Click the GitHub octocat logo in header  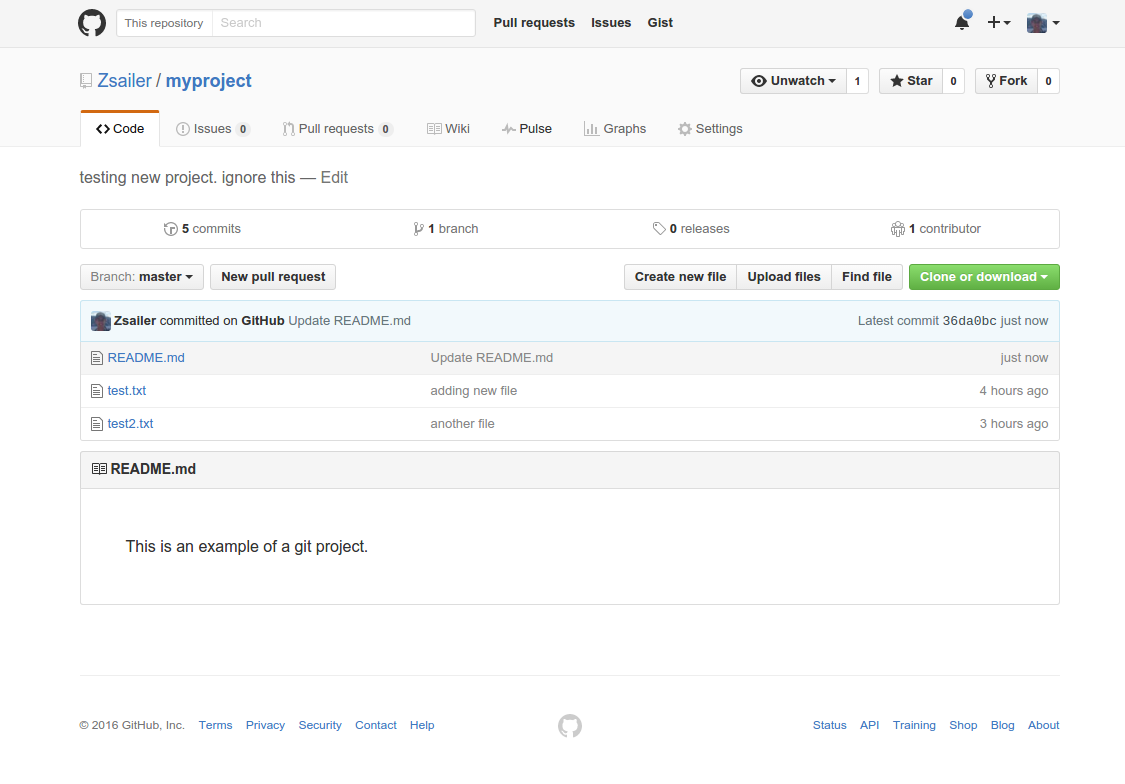pyautogui.click(x=92, y=23)
